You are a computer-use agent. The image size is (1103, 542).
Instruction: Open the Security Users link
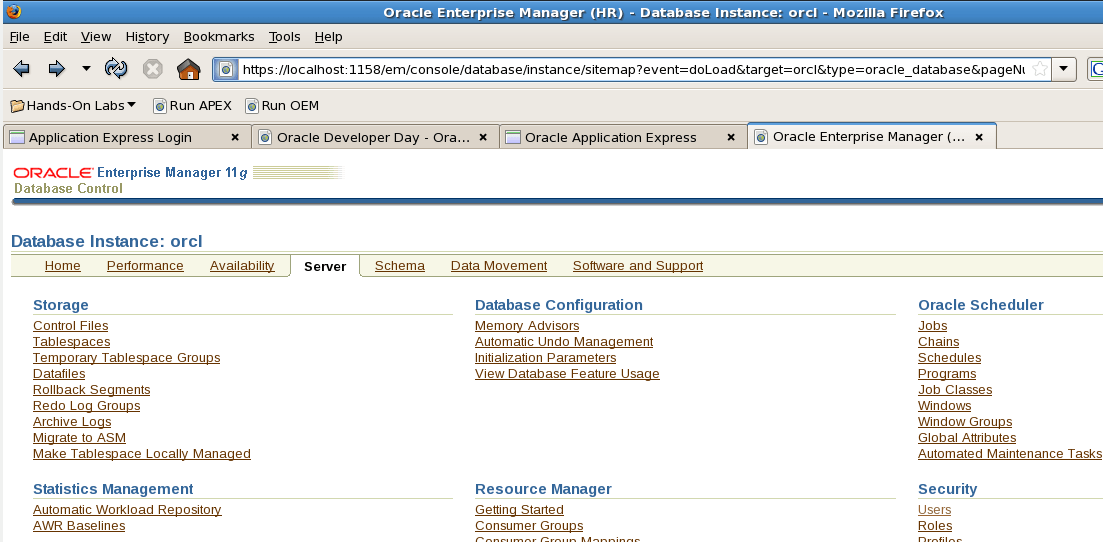(x=934, y=510)
